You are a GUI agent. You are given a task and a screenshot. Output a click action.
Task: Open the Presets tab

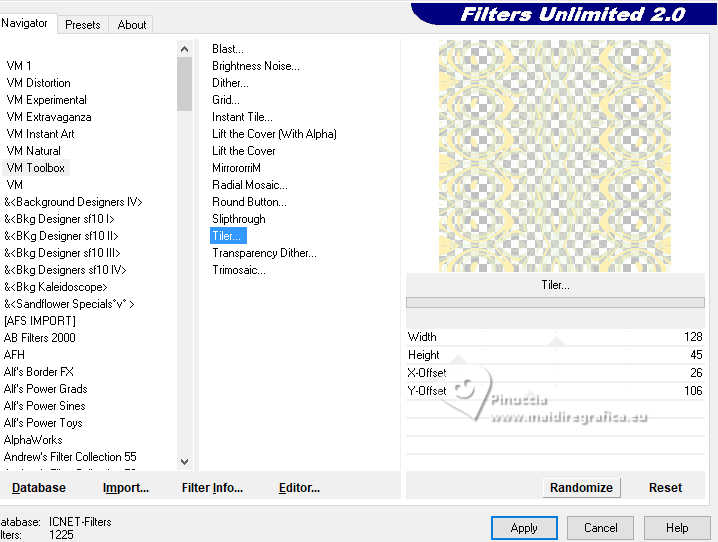82,25
